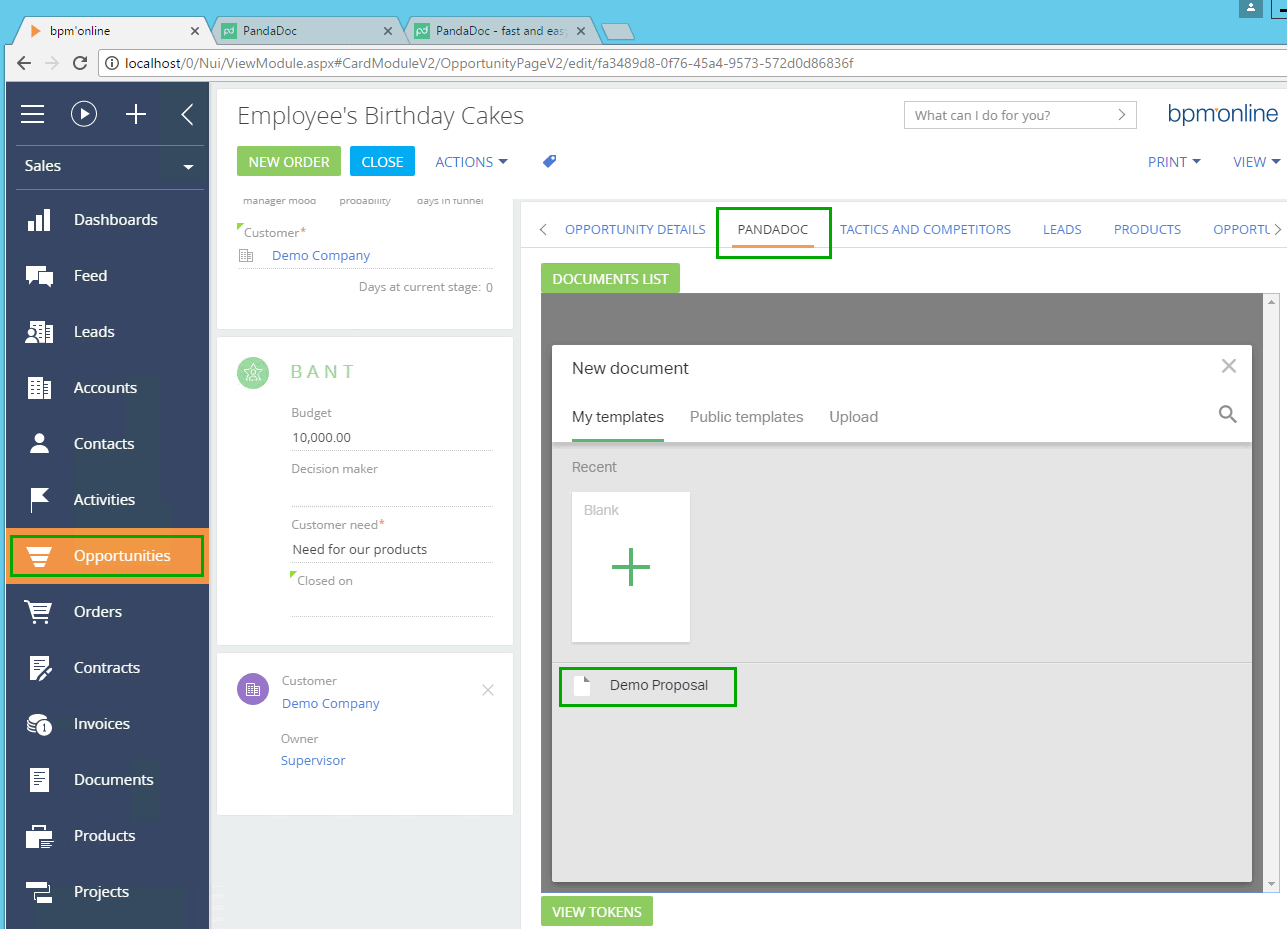Screen dimensions: 1287x929
Task: Open the Supervisor owner link
Action: tap(313, 761)
